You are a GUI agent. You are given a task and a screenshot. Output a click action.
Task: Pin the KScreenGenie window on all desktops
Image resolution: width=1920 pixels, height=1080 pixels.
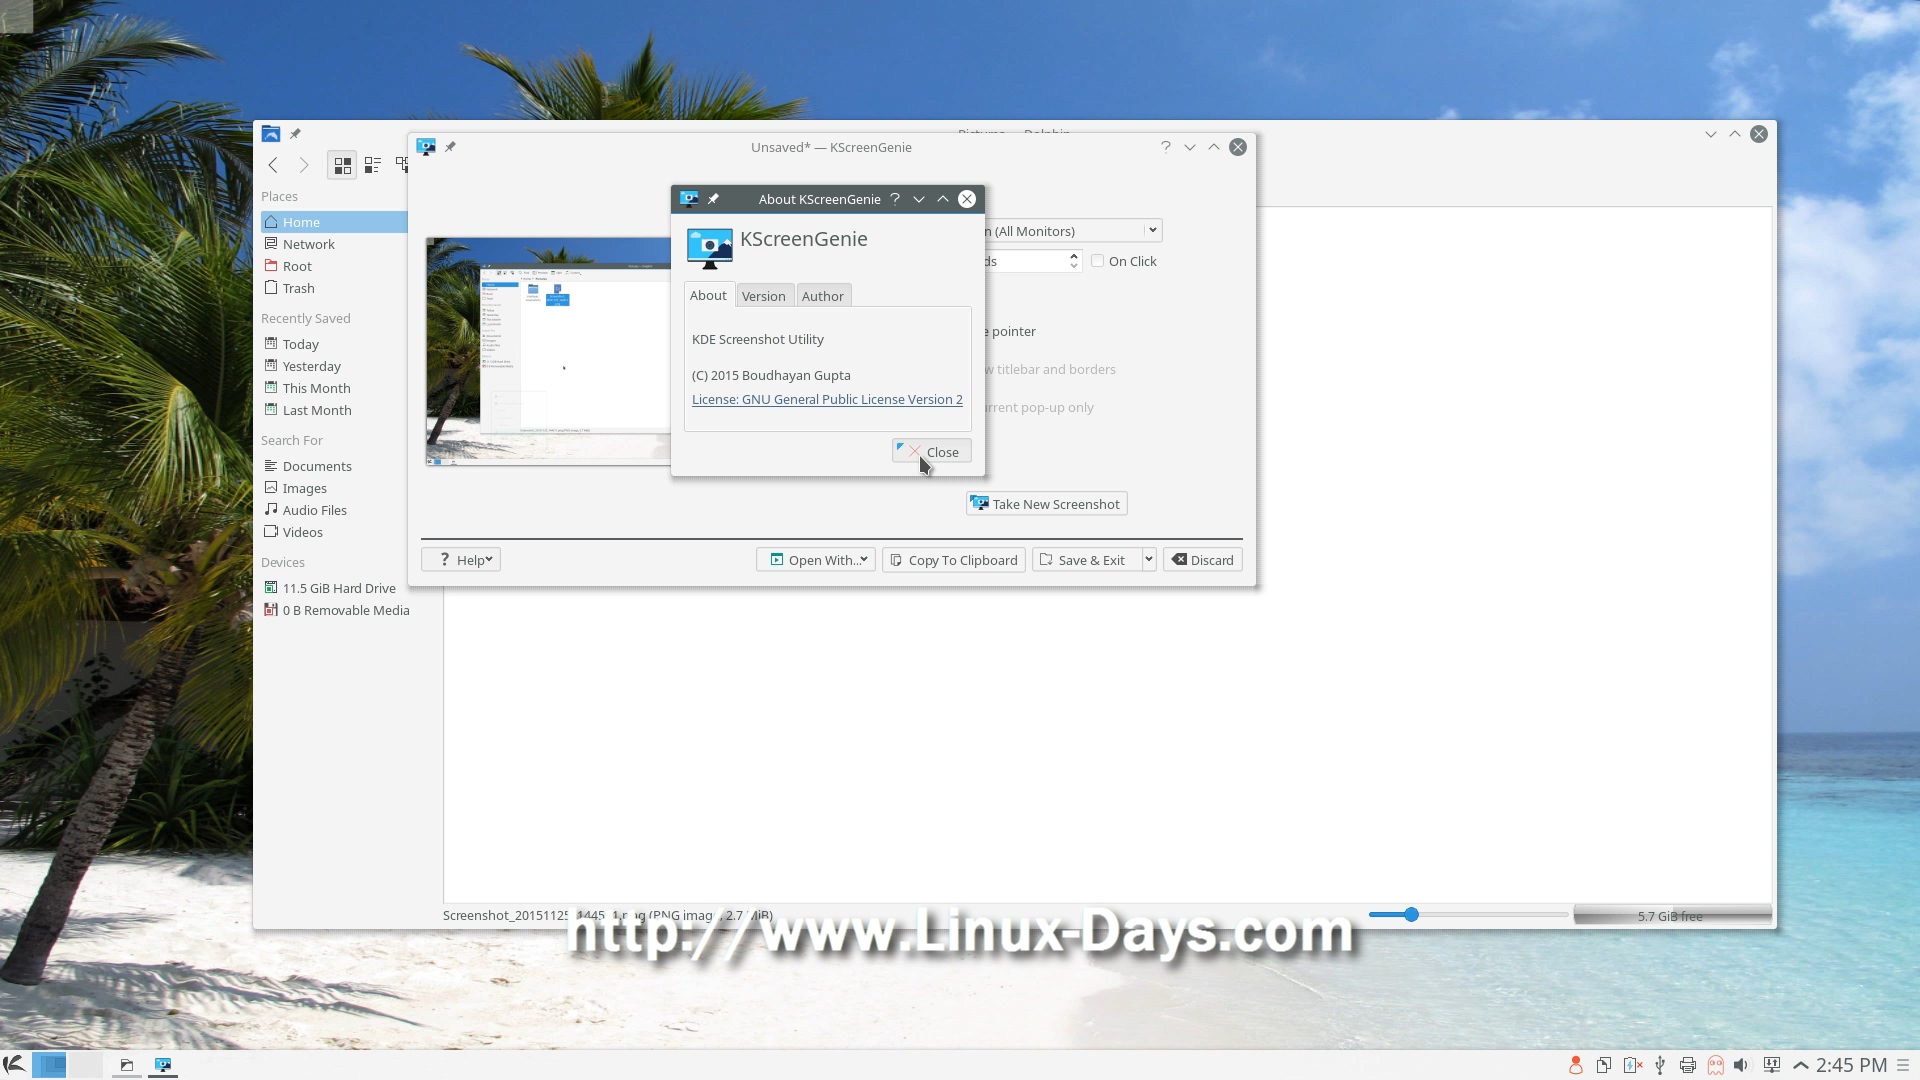[450, 147]
